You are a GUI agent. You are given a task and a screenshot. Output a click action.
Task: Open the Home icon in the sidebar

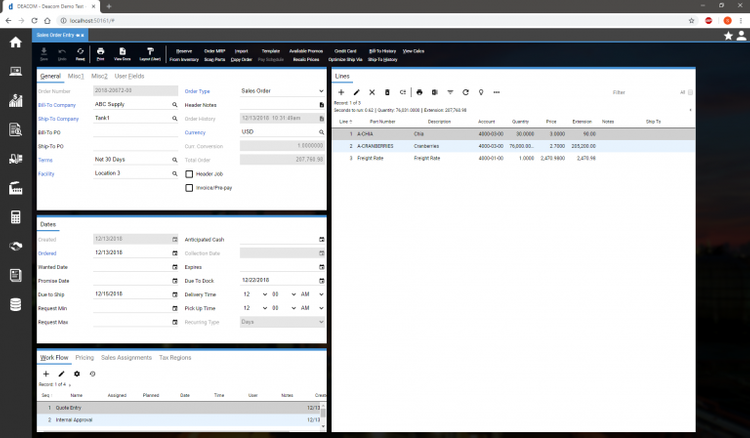15,42
